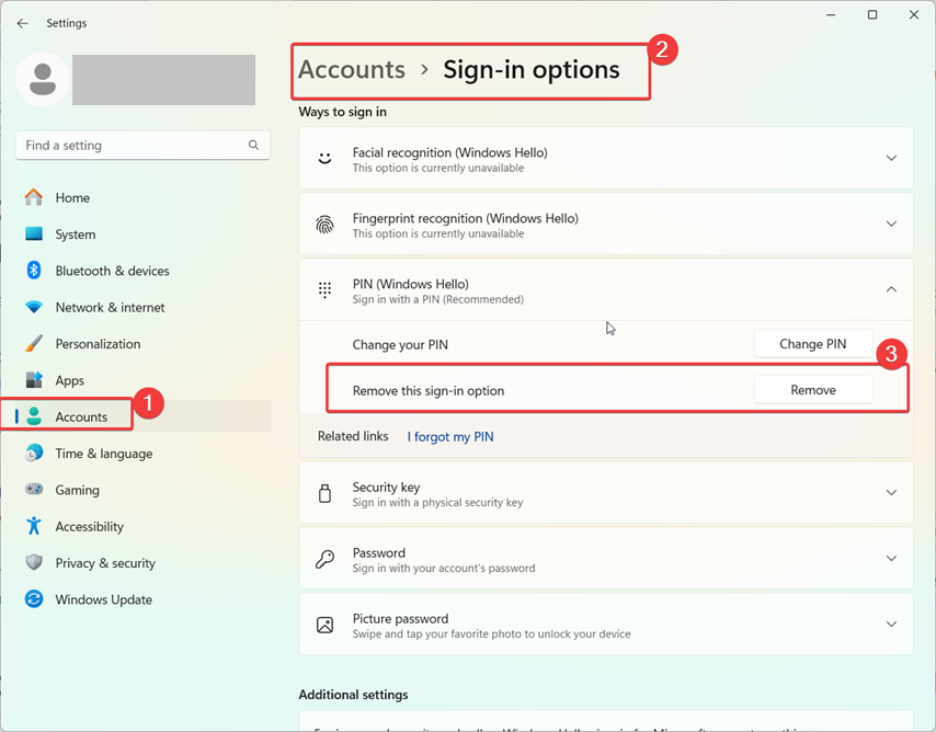The width and height of the screenshot is (936, 732).
Task: Click the Apps icon in sidebar
Action: 34,380
